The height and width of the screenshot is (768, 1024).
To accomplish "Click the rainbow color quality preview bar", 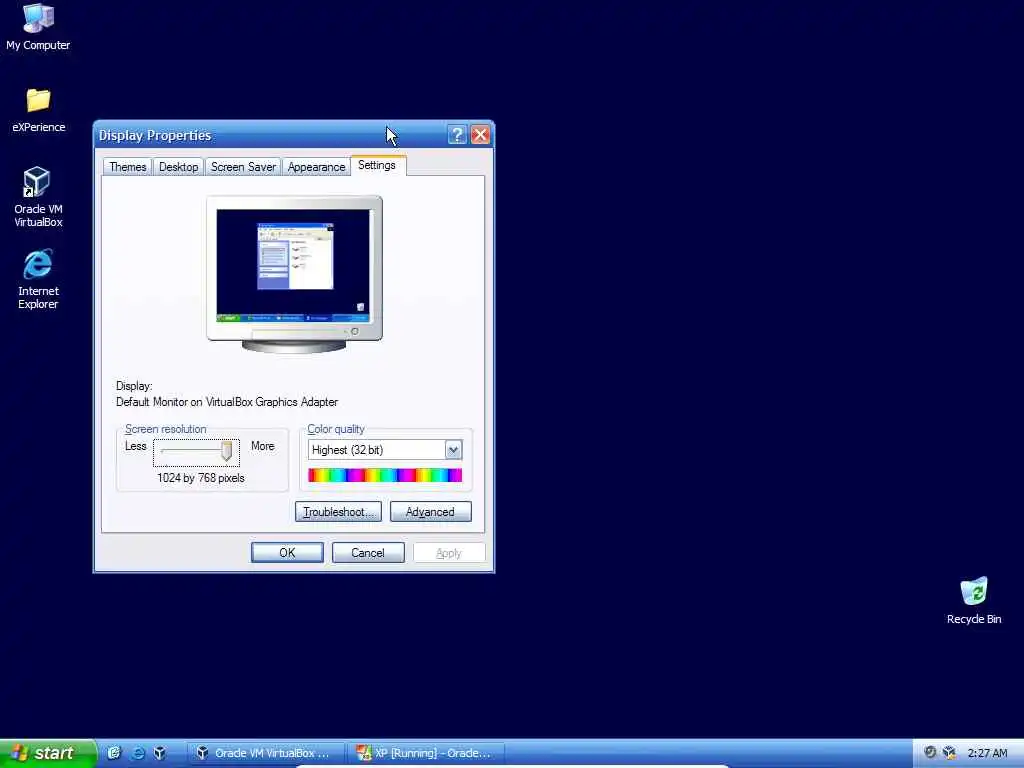I will pyautogui.click(x=385, y=475).
